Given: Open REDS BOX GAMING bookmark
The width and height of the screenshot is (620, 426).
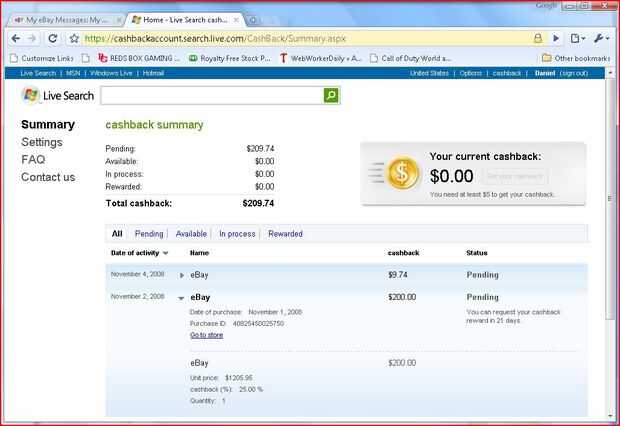Looking at the screenshot, I should (139, 59).
